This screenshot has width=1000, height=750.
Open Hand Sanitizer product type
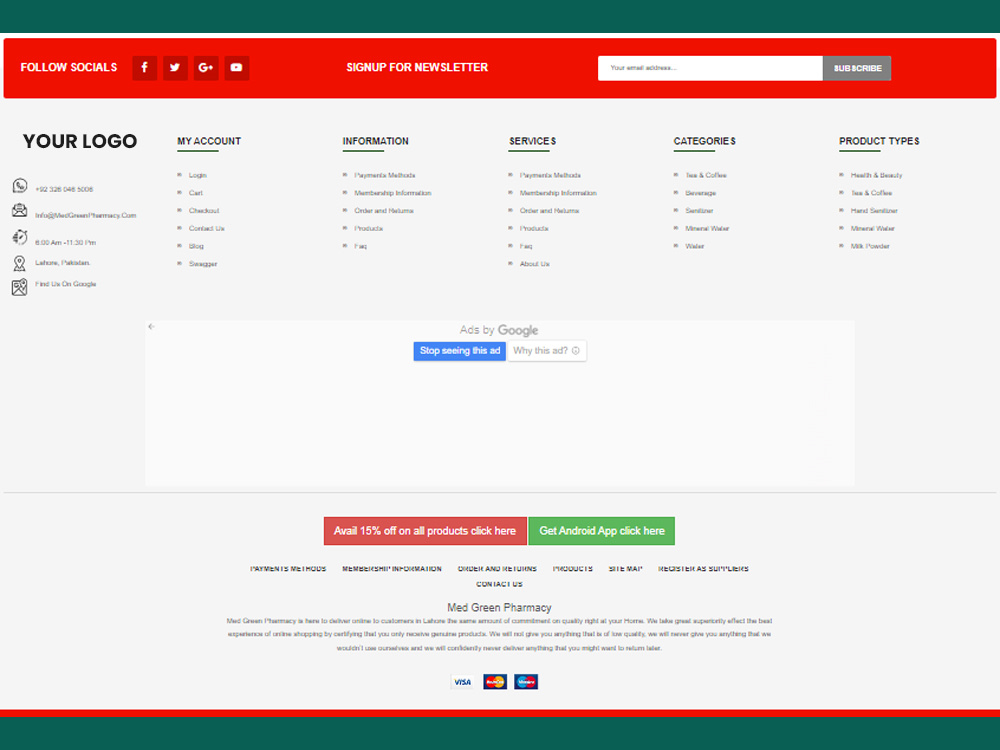(874, 211)
